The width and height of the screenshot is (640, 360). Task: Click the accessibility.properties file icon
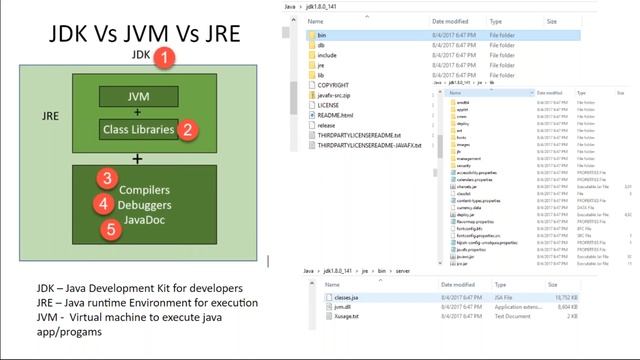click(453, 173)
